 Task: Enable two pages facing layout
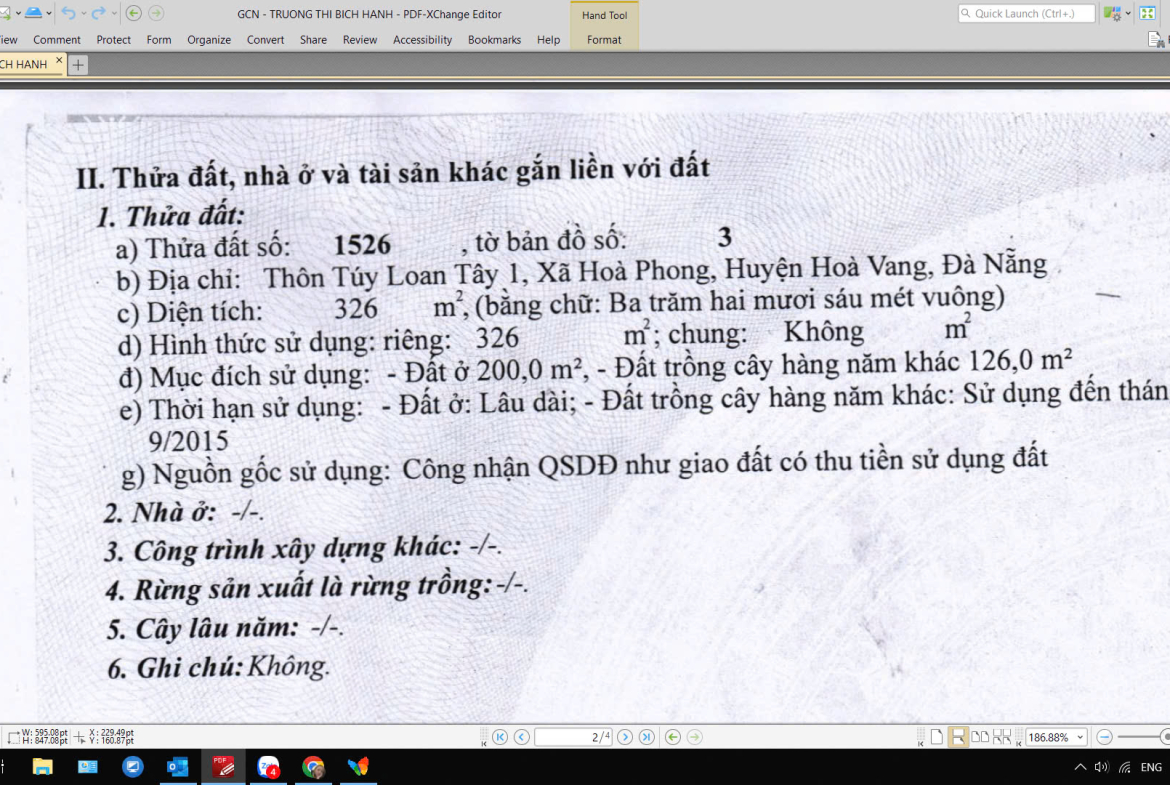pyautogui.click(x=981, y=737)
